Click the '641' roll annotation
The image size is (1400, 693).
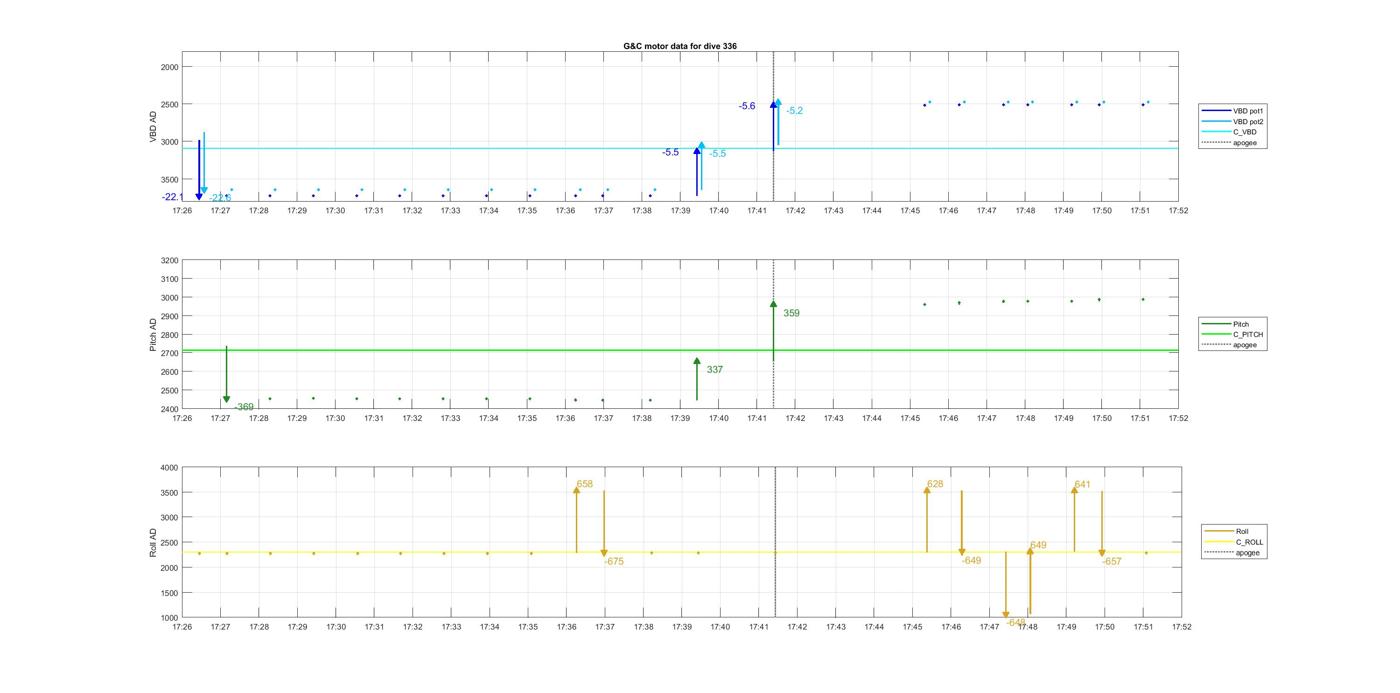click(x=1082, y=484)
